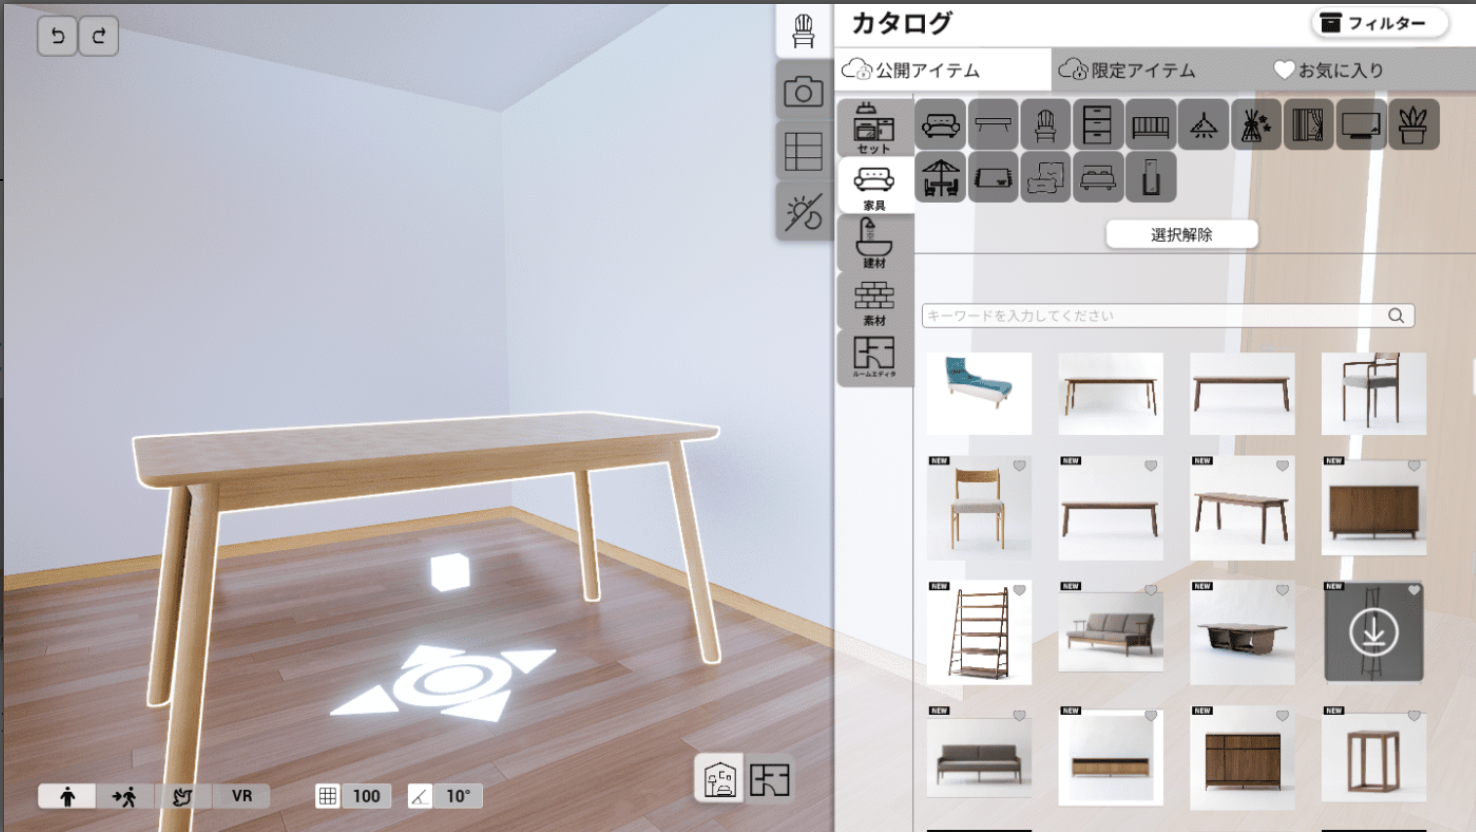1476x832 pixels.
Task: Select the セット category
Action: (874, 127)
